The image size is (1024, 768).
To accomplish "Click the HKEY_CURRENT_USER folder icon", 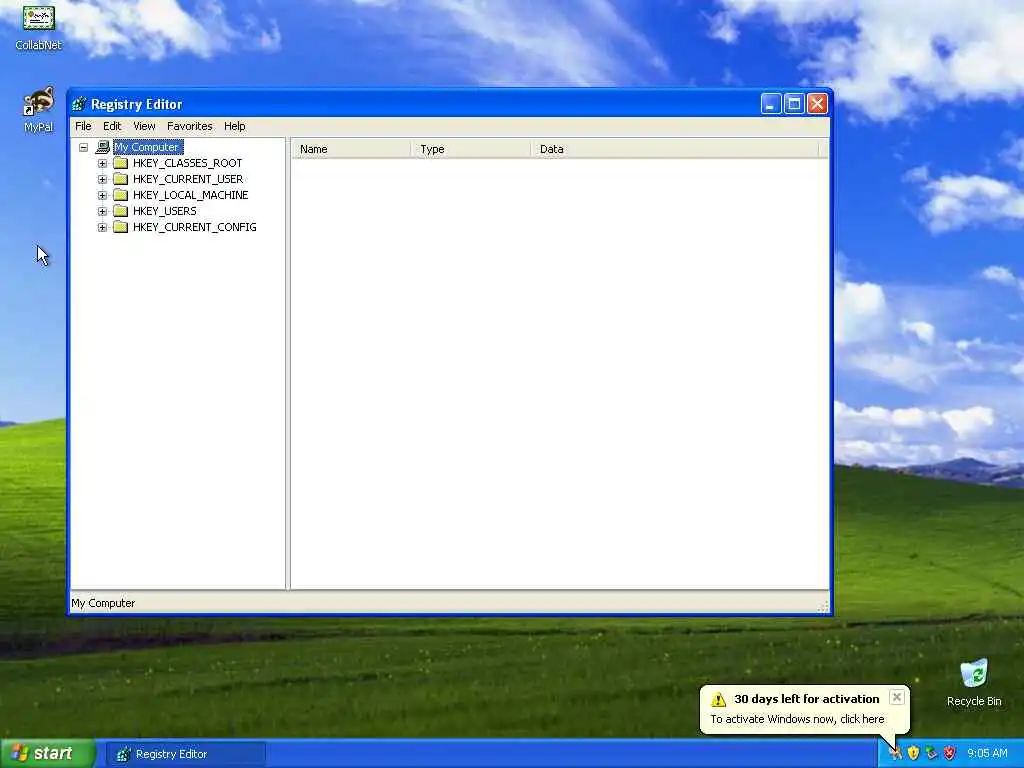I will pyautogui.click(x=120, y=179).
